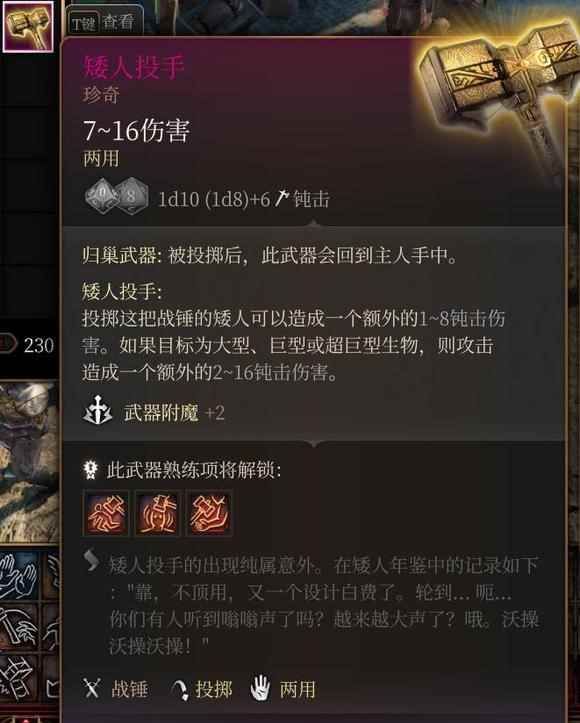
Task: Click the T键 查看 inspect button
Action: click(x=103, y=22)
